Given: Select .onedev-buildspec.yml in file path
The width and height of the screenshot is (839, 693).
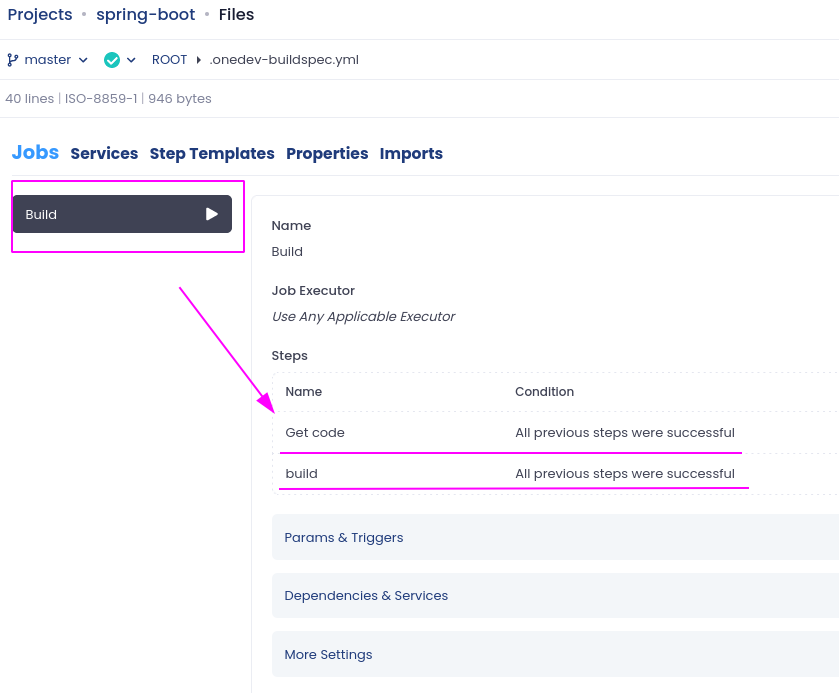Looking at the screenshot, I should tap(284, 60).
